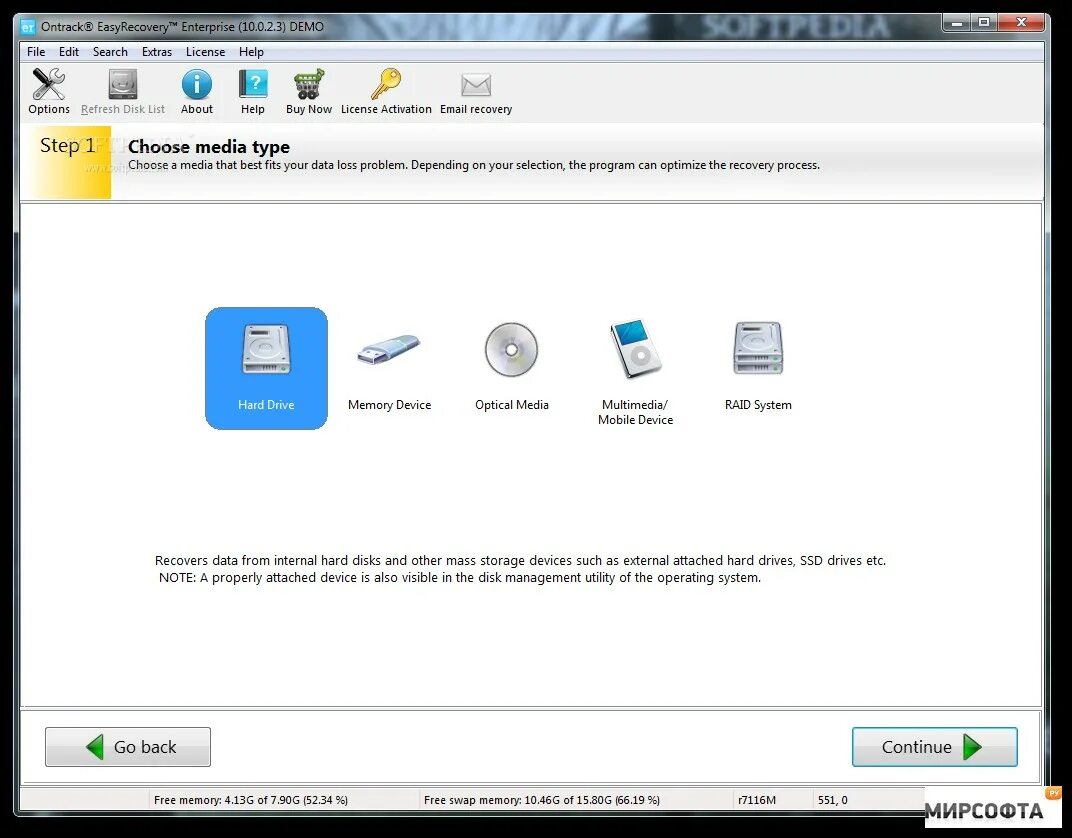
Task: Click the 'Recovers data from internal hard disks' description
Action: click(x=520, y=560)
